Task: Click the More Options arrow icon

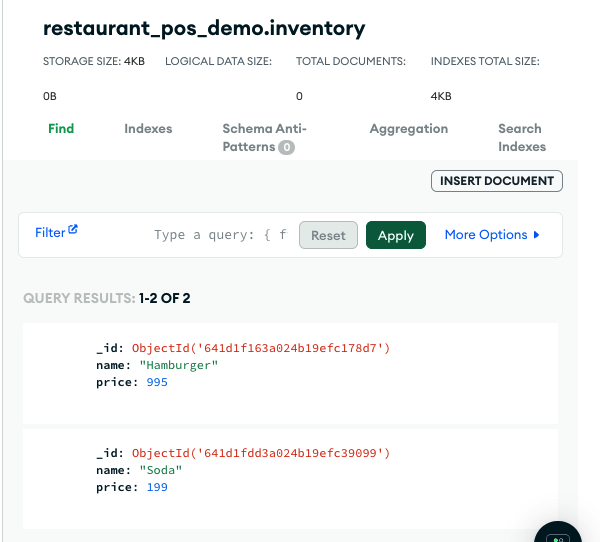Action: (536, 235)
